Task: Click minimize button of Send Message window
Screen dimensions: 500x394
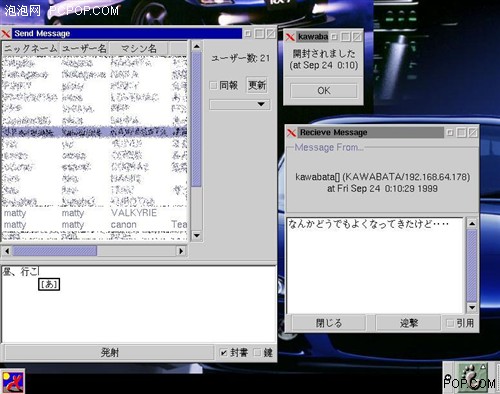Action: pyautogui.click(x=248, y=33)
